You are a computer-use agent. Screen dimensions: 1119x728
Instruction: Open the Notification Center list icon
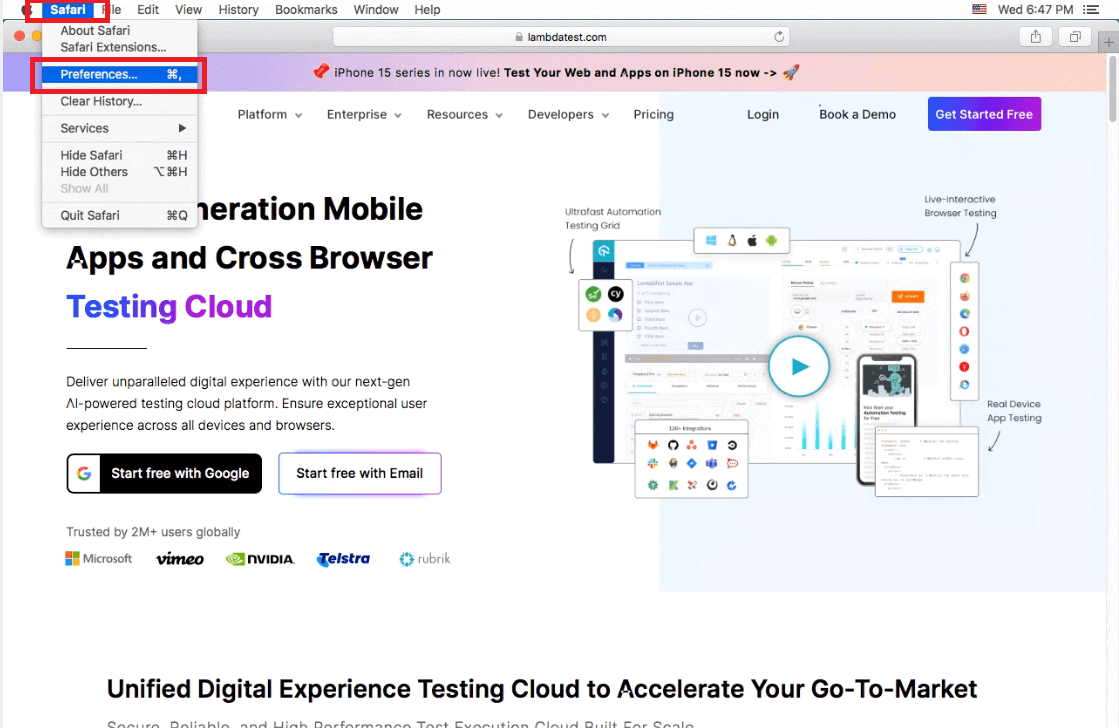pos(1091,10)
